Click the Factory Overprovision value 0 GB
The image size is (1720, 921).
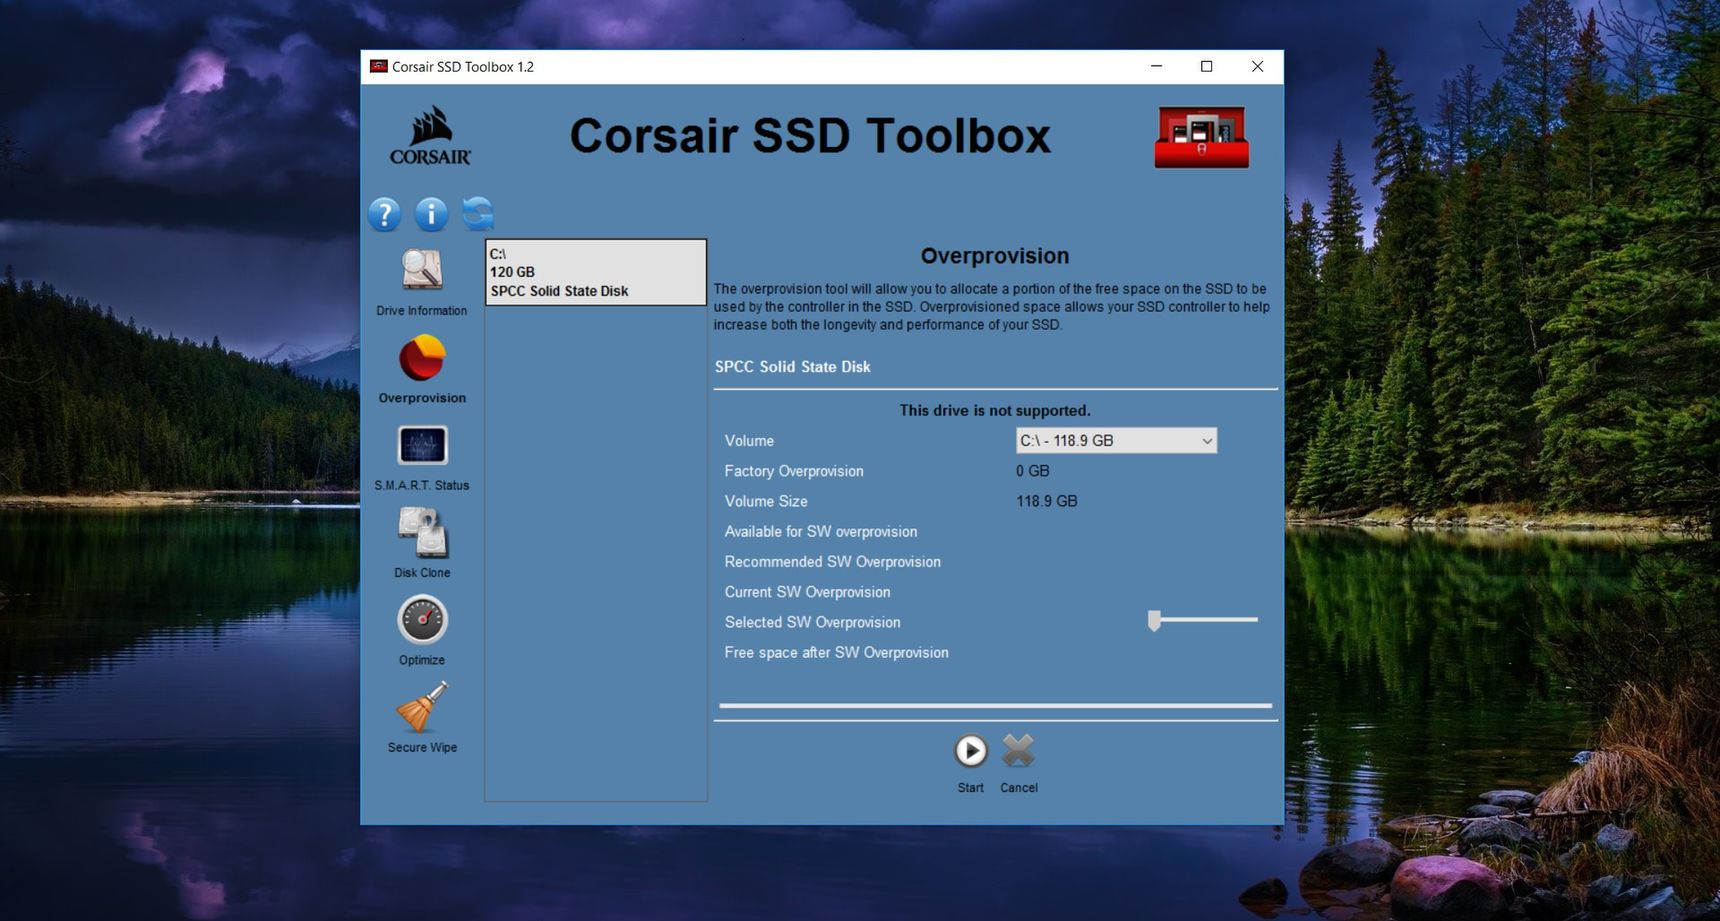pyautogui.click(x=1033, y=471)
